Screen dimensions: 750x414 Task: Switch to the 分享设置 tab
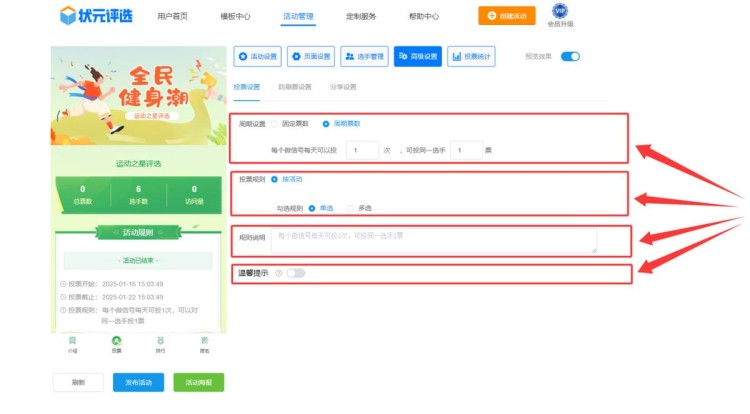tap(343, 87)
